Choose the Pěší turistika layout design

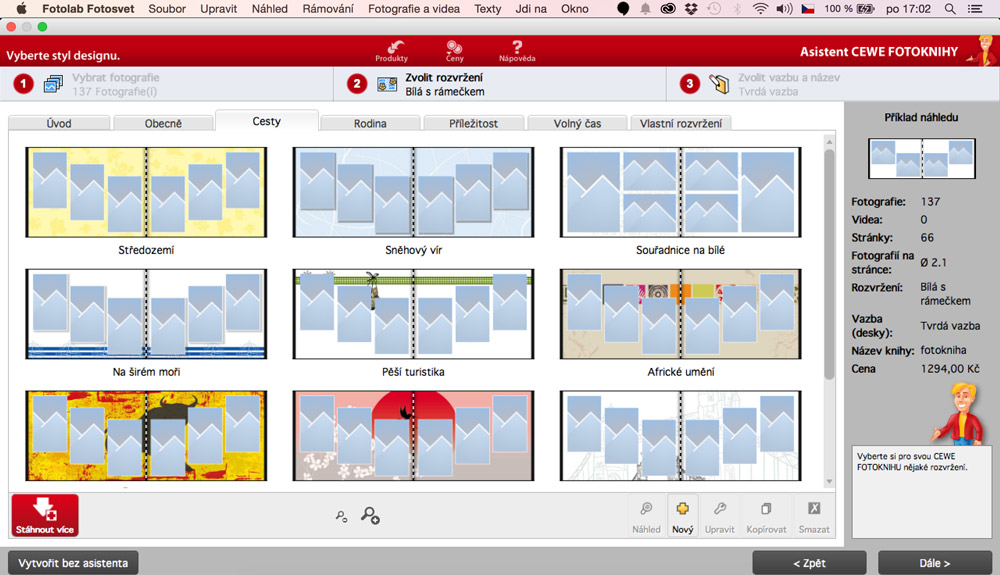(413, 315)
